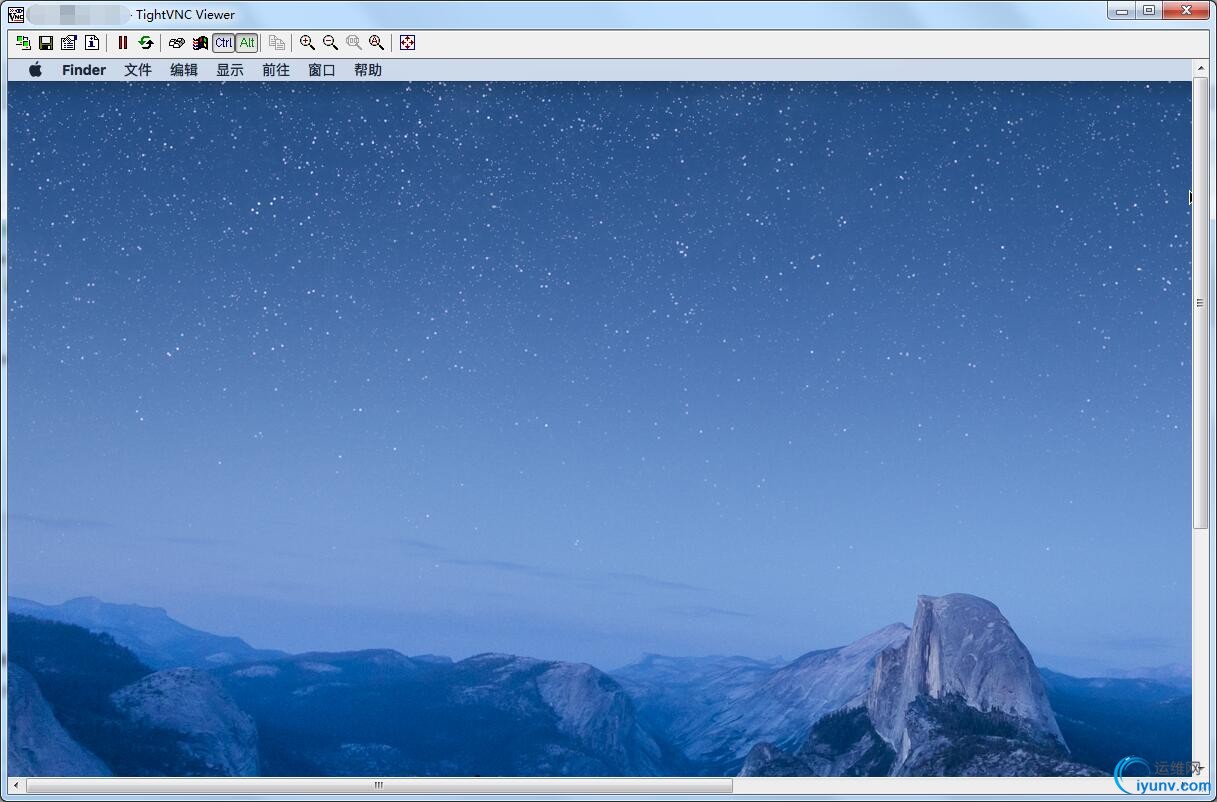Toggle the Alt key button
This screenshot has width=1217, height=802.
point(247,43)
